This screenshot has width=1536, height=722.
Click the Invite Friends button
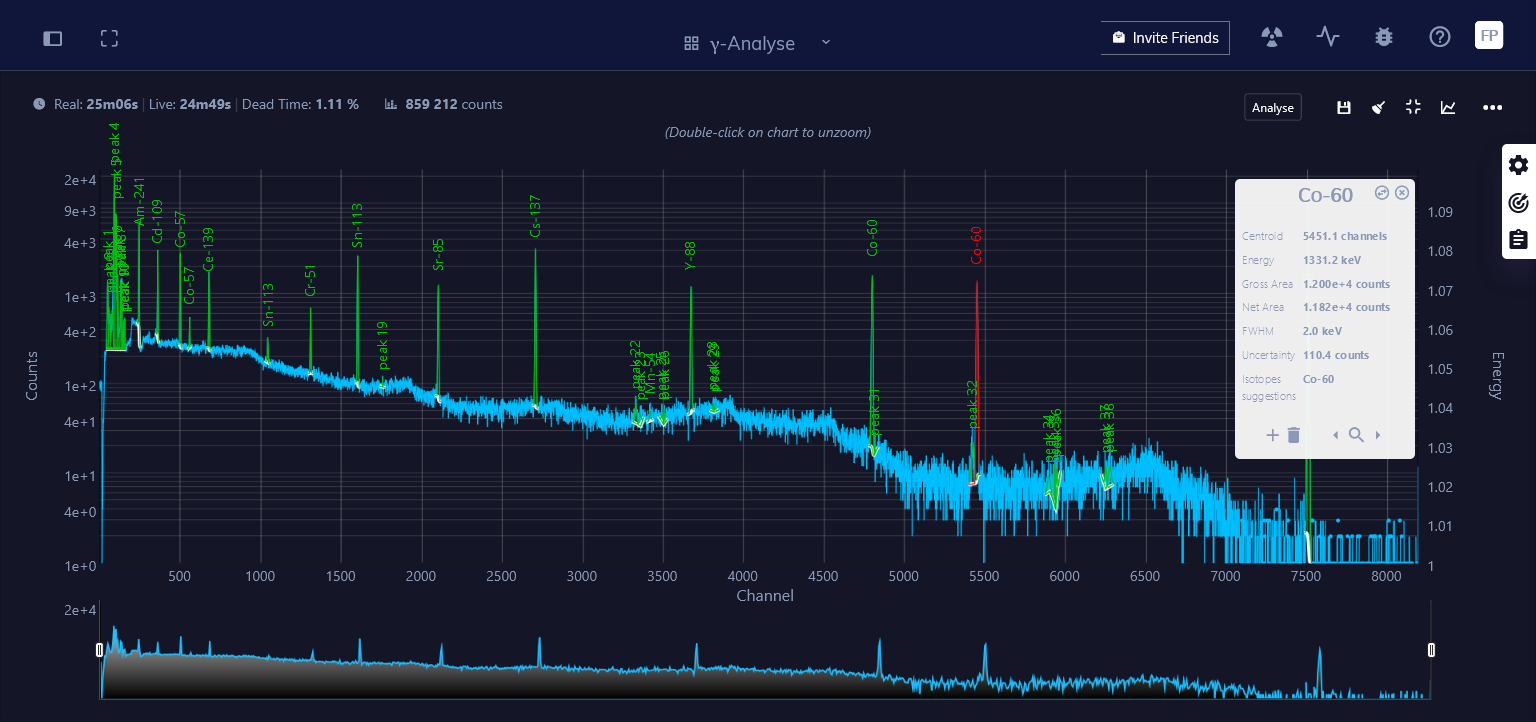(x=1165, y=38)
